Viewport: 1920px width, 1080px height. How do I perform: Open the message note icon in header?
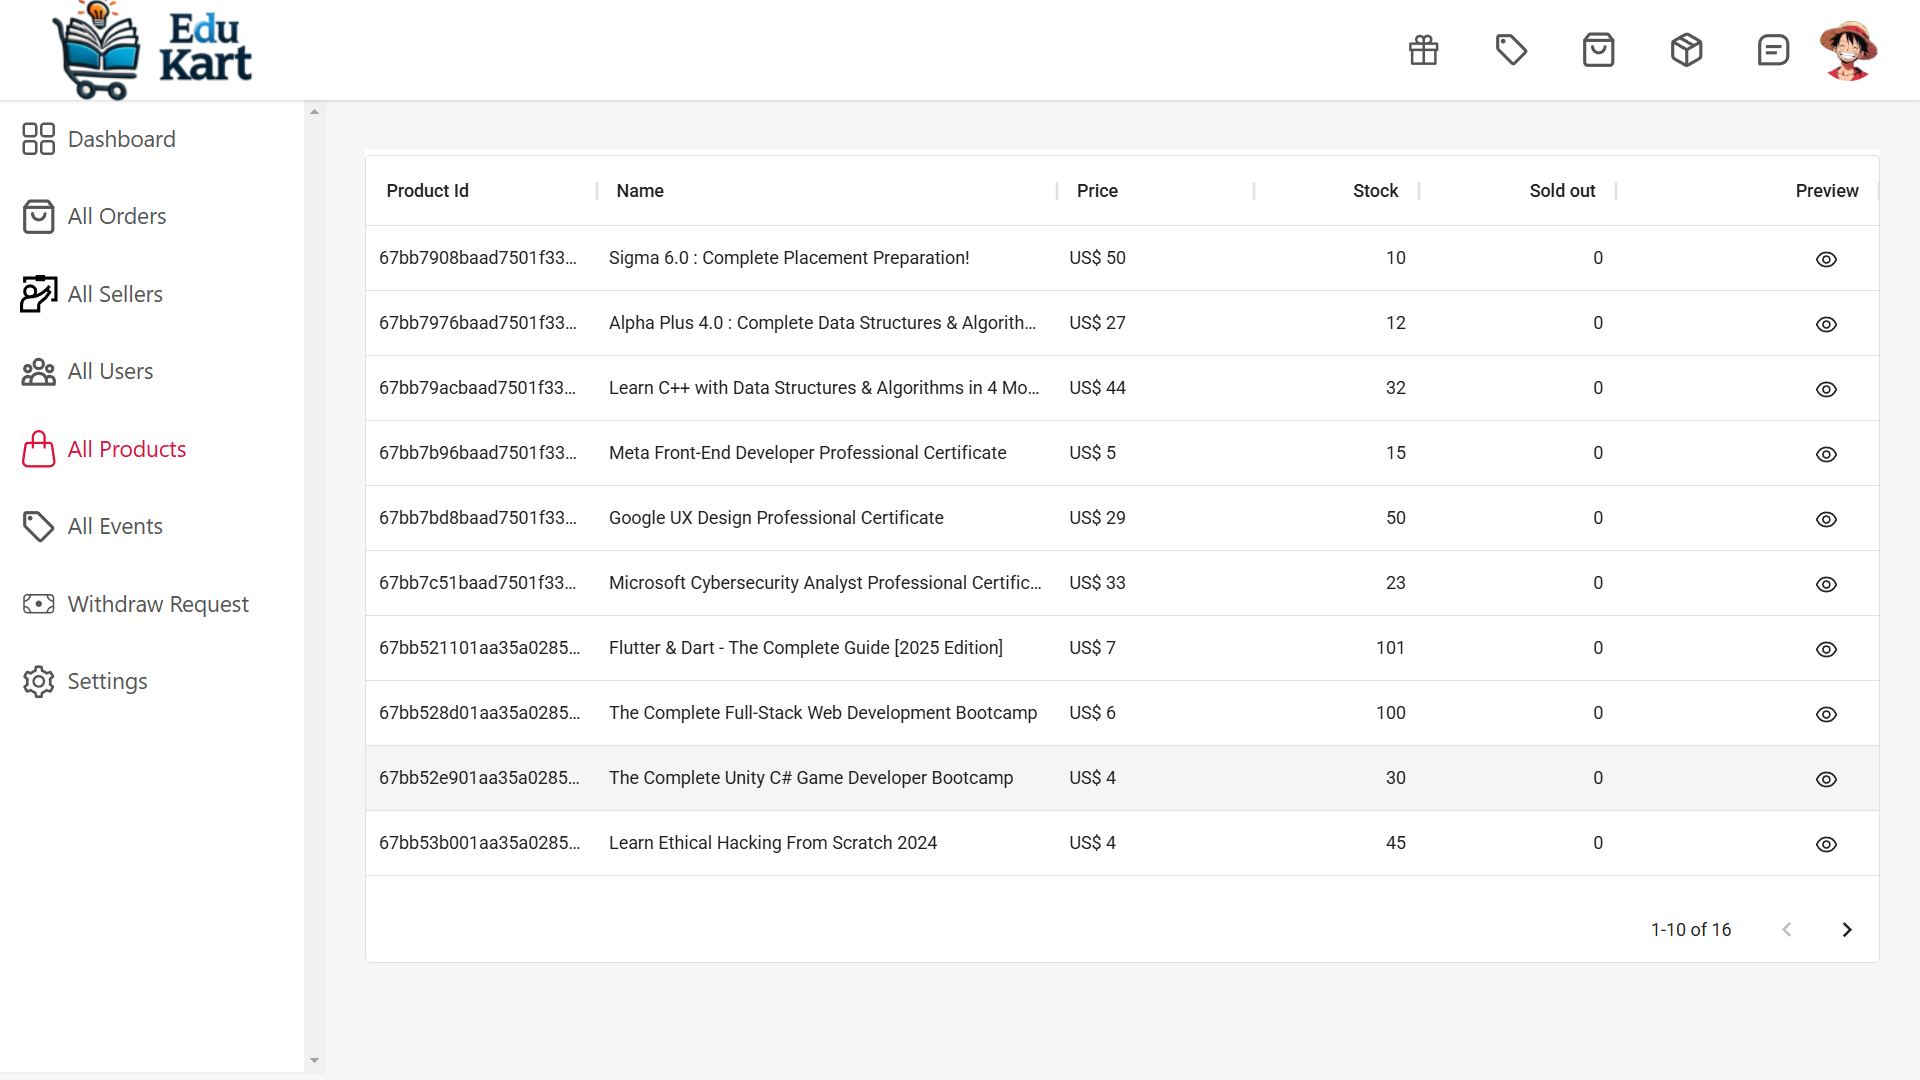coord(1773,50)
